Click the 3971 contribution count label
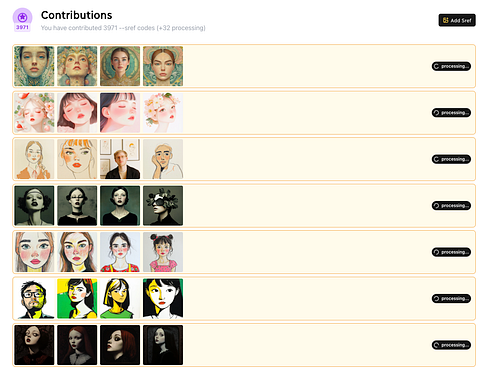This screenshot has height=368, width=480. click(x=22, y=28)
